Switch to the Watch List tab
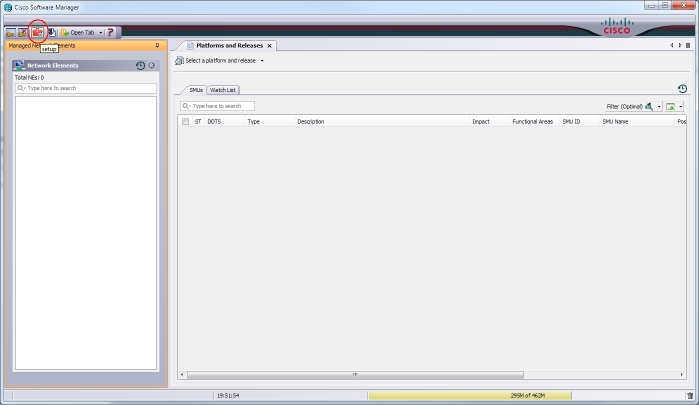The image size is (699, 405). [x=222, y=90]
